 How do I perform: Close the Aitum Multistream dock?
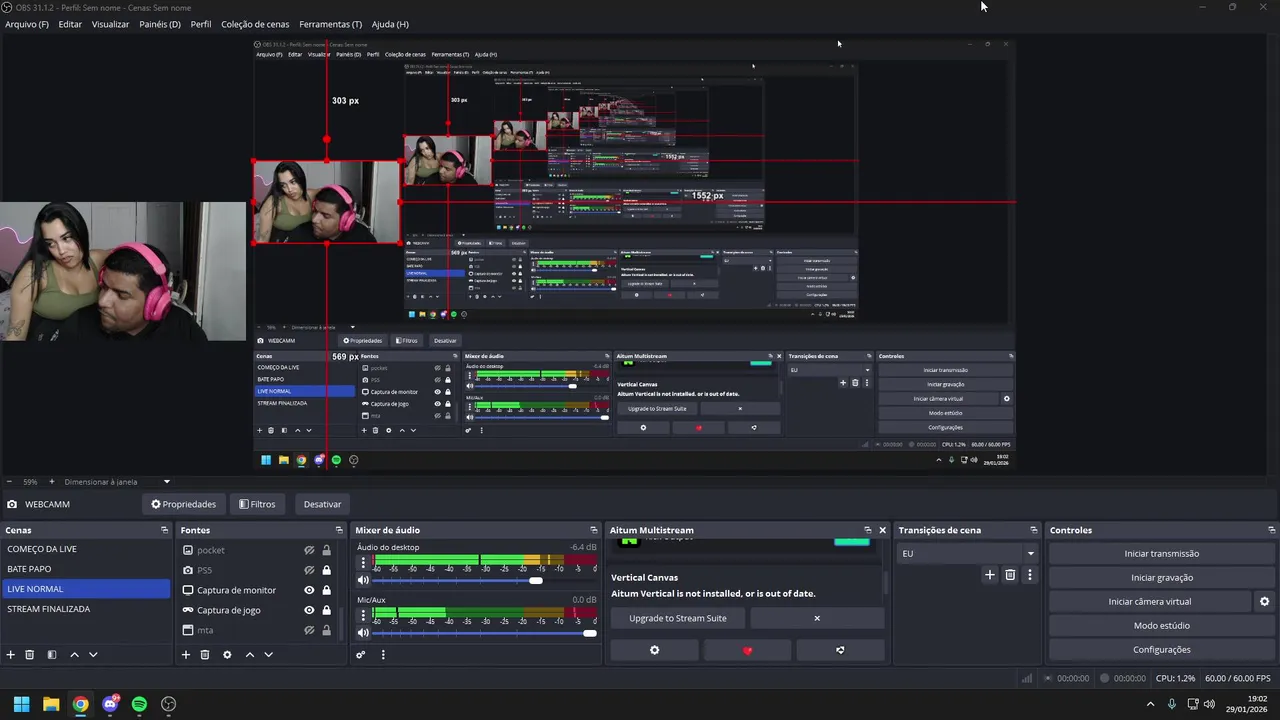[x=882, y=530]
